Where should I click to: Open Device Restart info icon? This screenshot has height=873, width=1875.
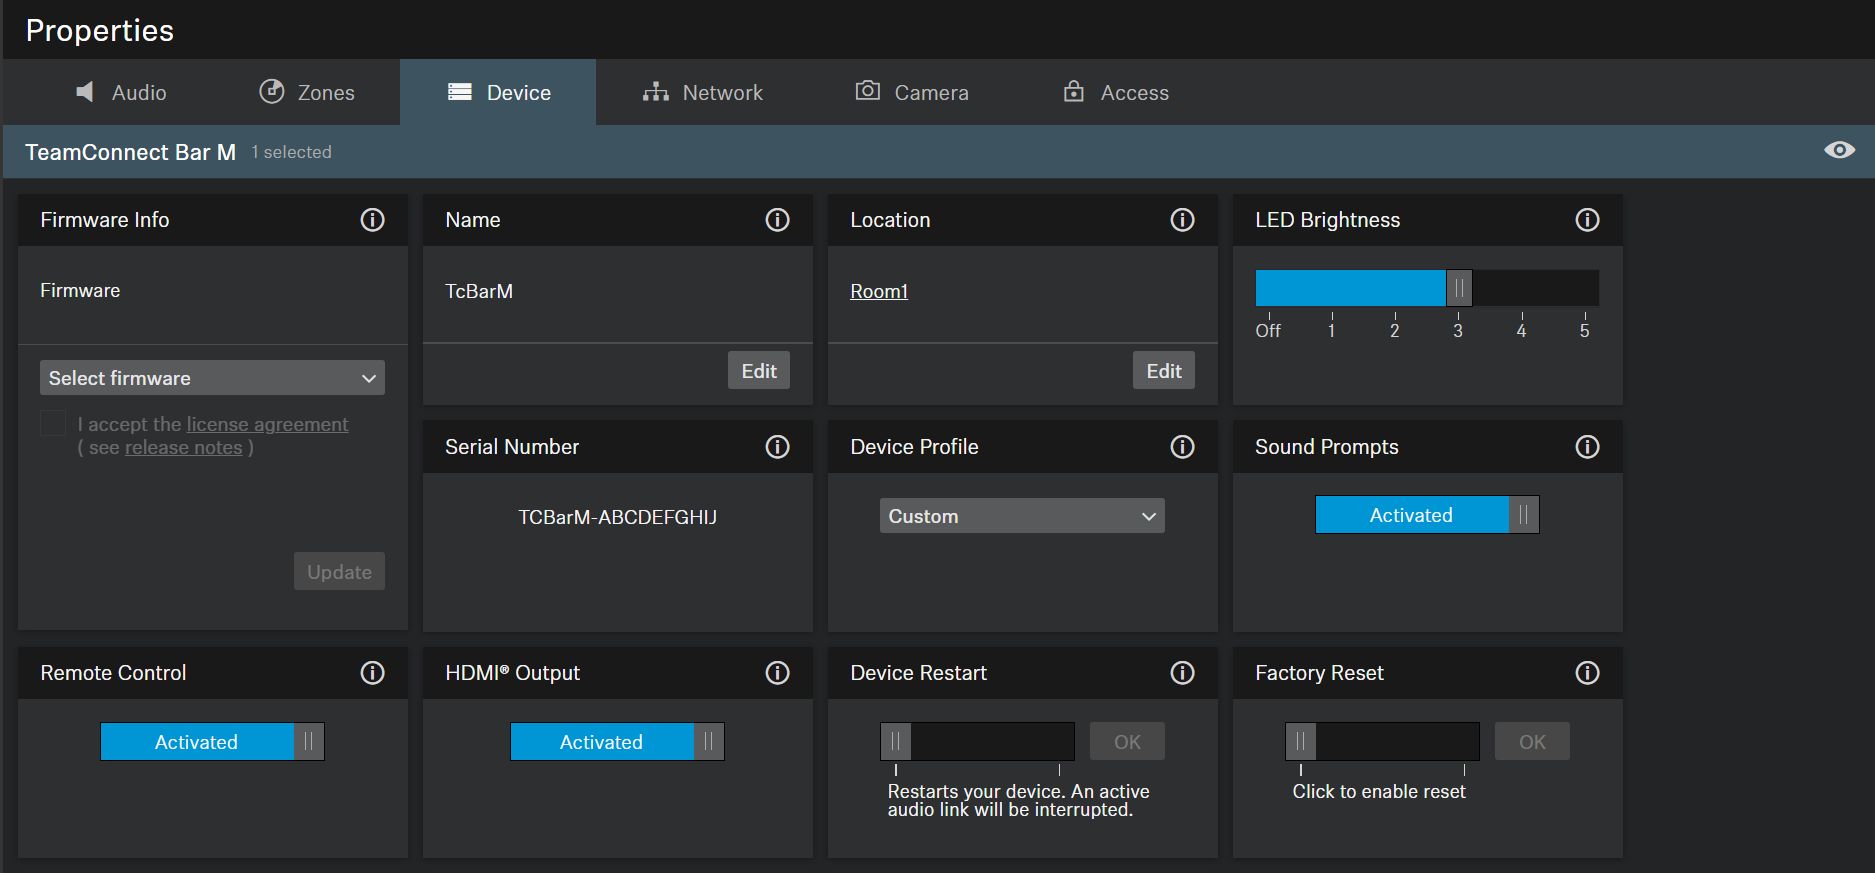(x=1182, y=673)
